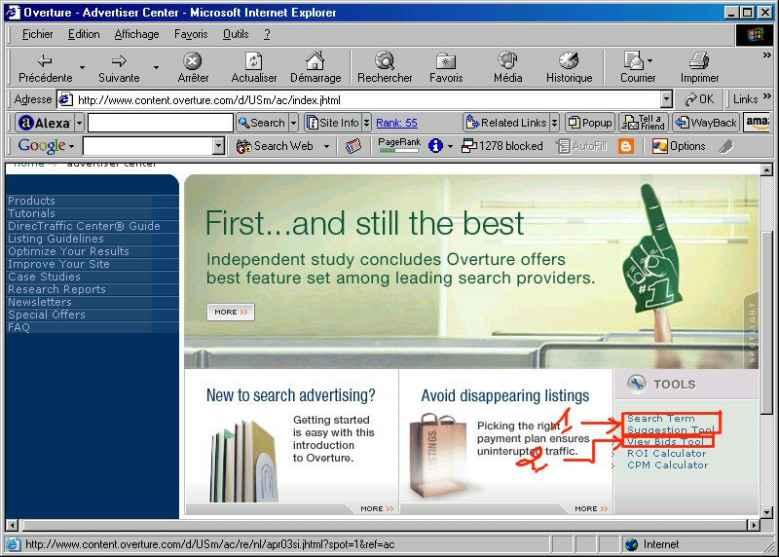779x557 pixels.
Task: Open the Alexa Related Links dropdown
Action: coord(510,123)
